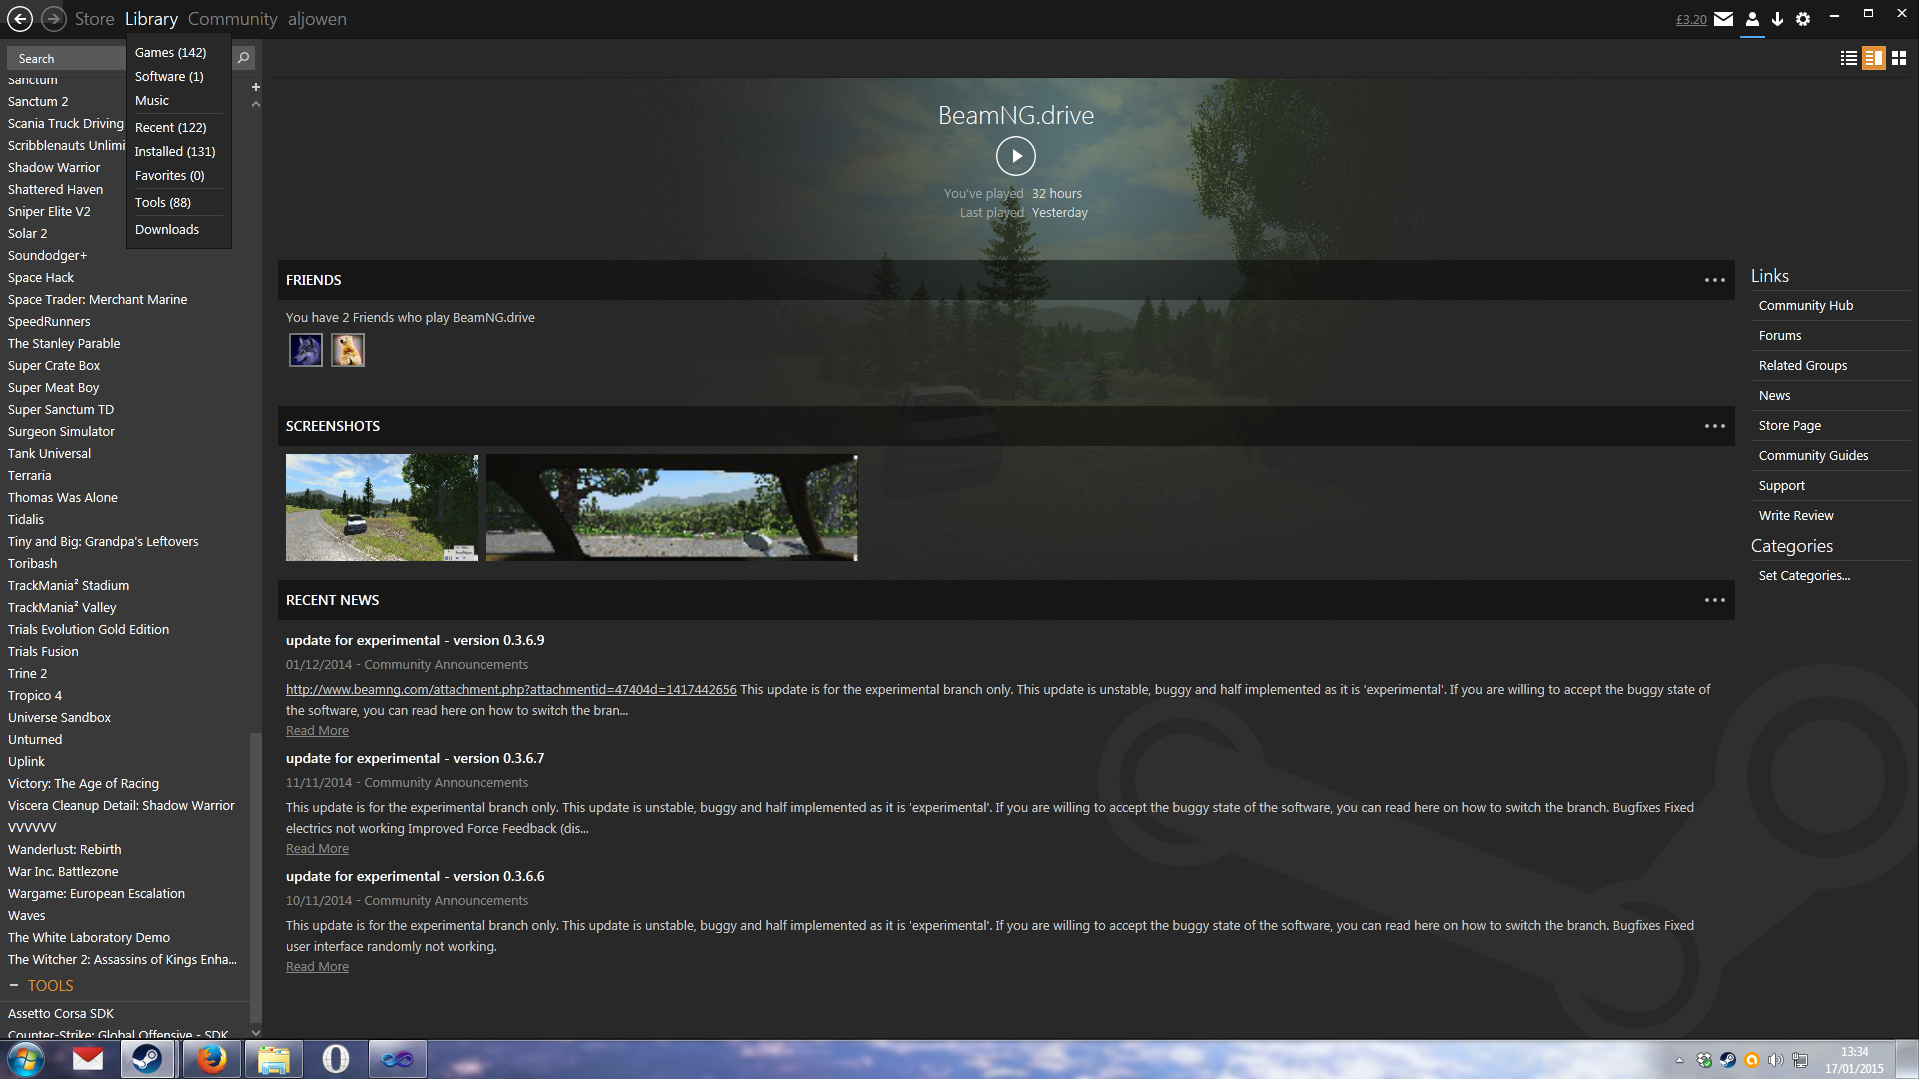The width and height of the screenshot is (1919, 1079).
Task: Click the game list scrollbar up arrow
Action: pos(256,104)
